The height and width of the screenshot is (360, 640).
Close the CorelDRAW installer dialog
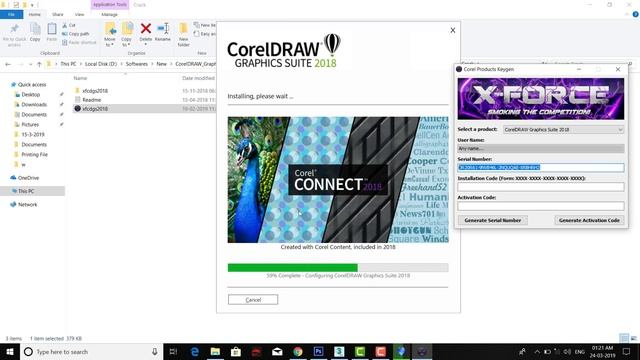click(x=453, y=30)
